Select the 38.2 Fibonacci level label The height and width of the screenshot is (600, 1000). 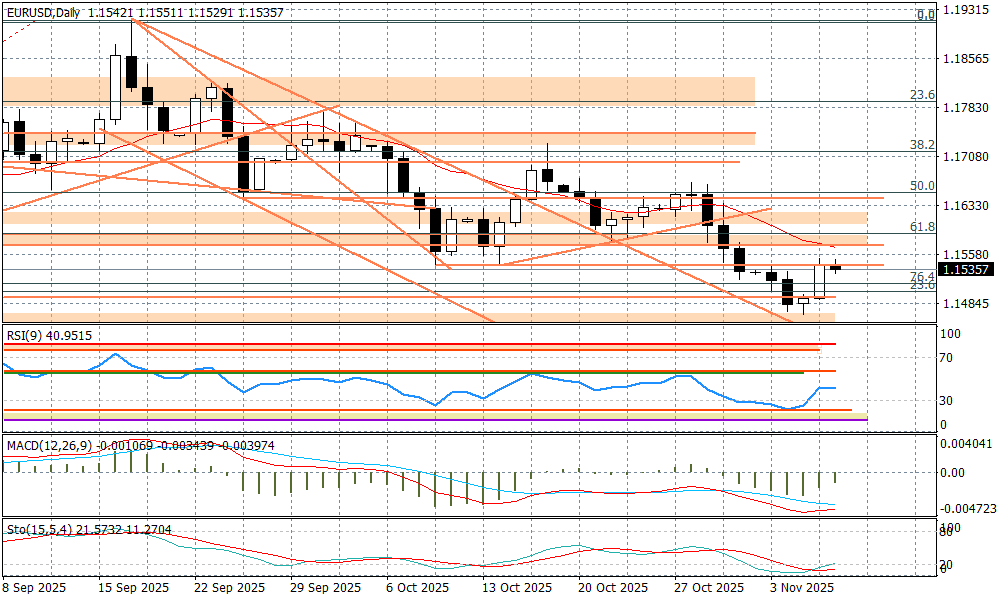pos(922,145)
